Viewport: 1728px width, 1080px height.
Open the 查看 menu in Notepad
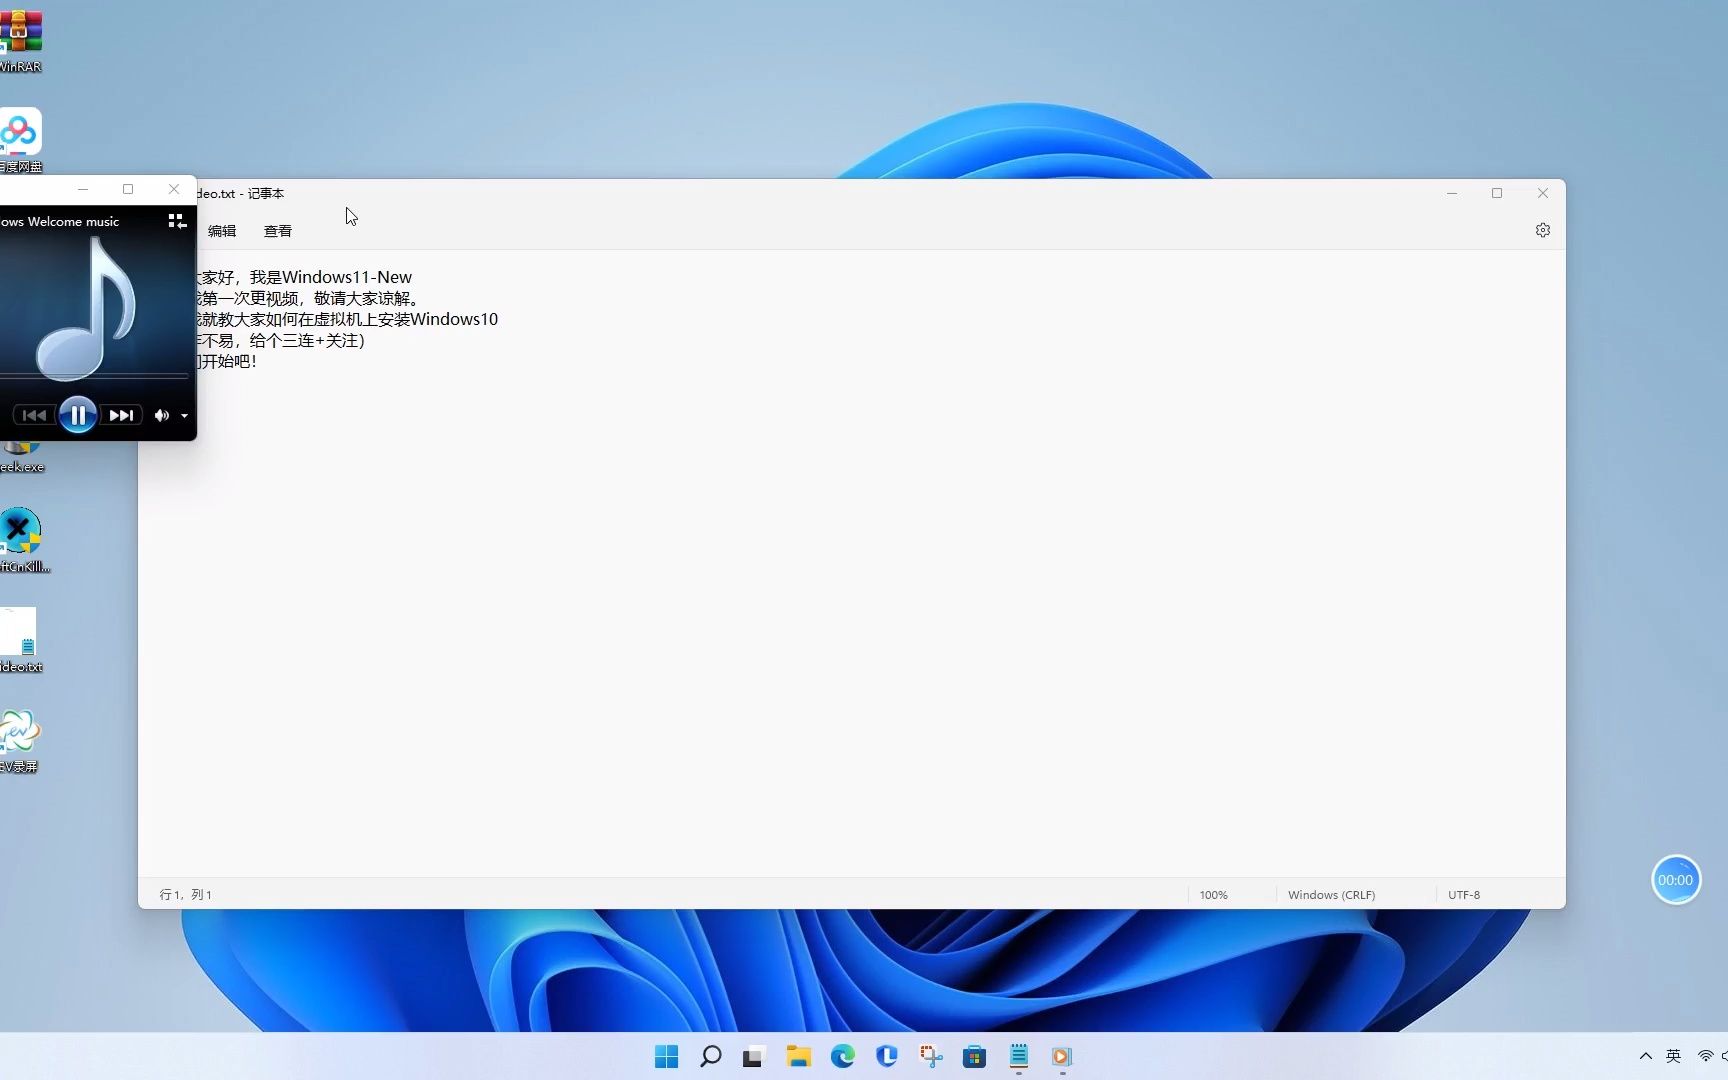coord(277,230)
